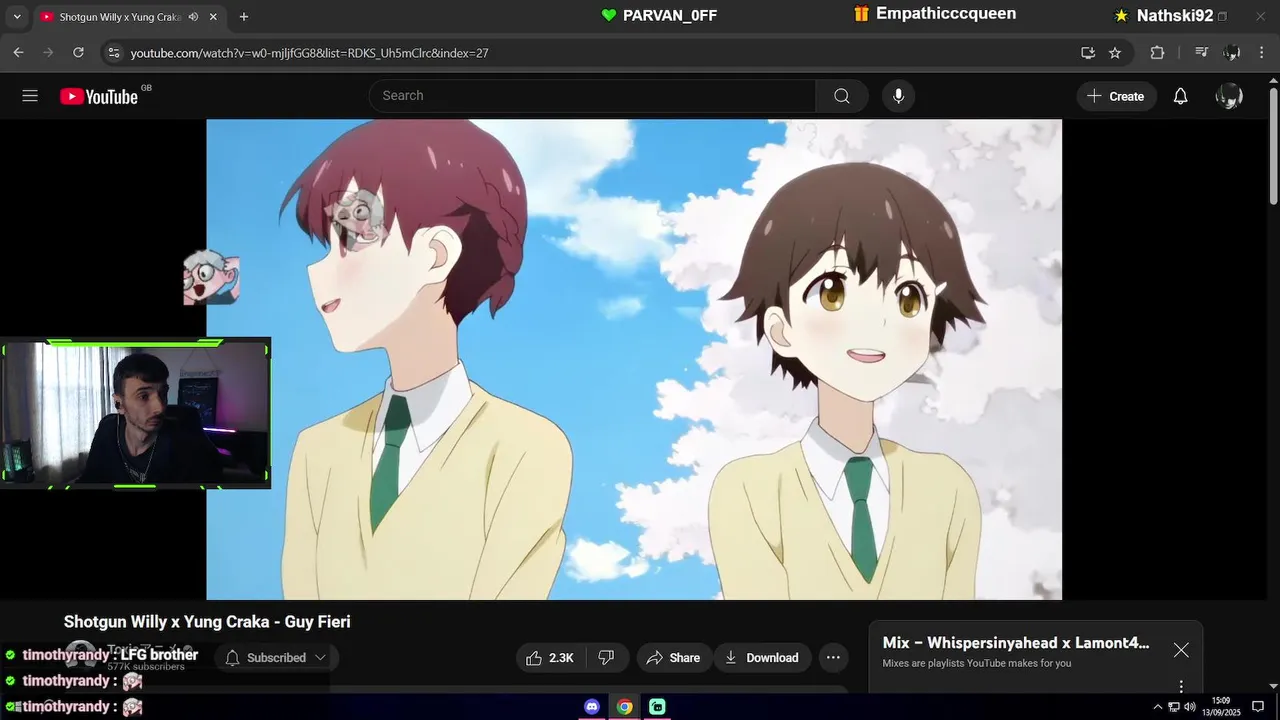
Task: Open Chrome from the taskbar
Action: pyautogui.click(x=625, y=707)
